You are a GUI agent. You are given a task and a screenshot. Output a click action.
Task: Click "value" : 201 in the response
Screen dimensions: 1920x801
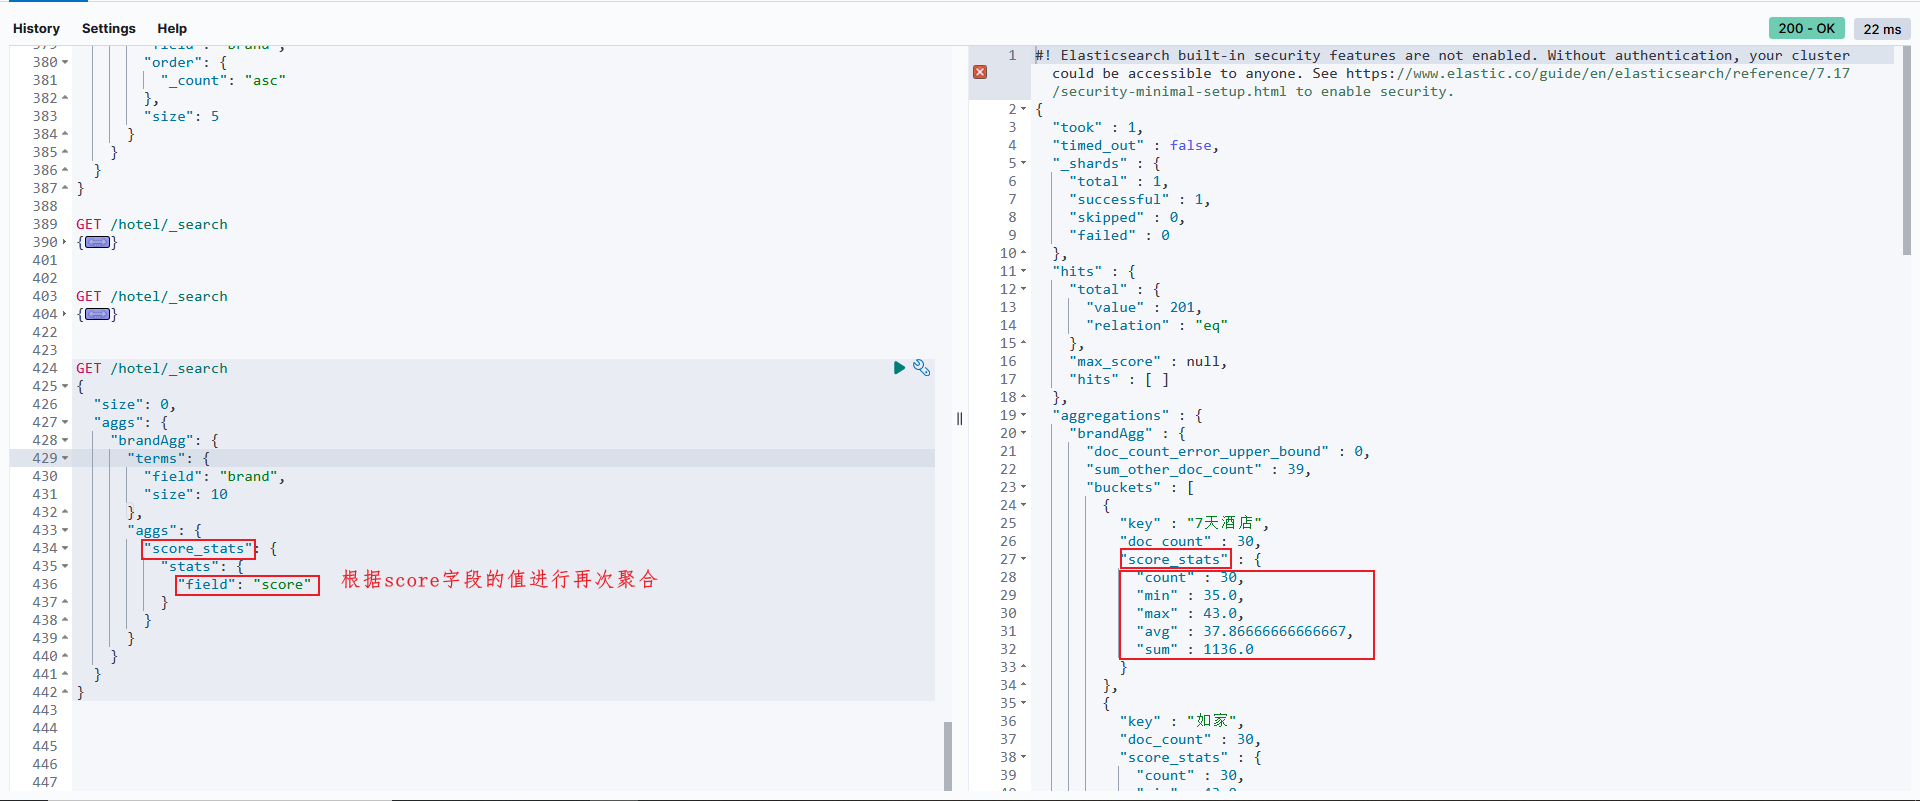[1144, 307]
